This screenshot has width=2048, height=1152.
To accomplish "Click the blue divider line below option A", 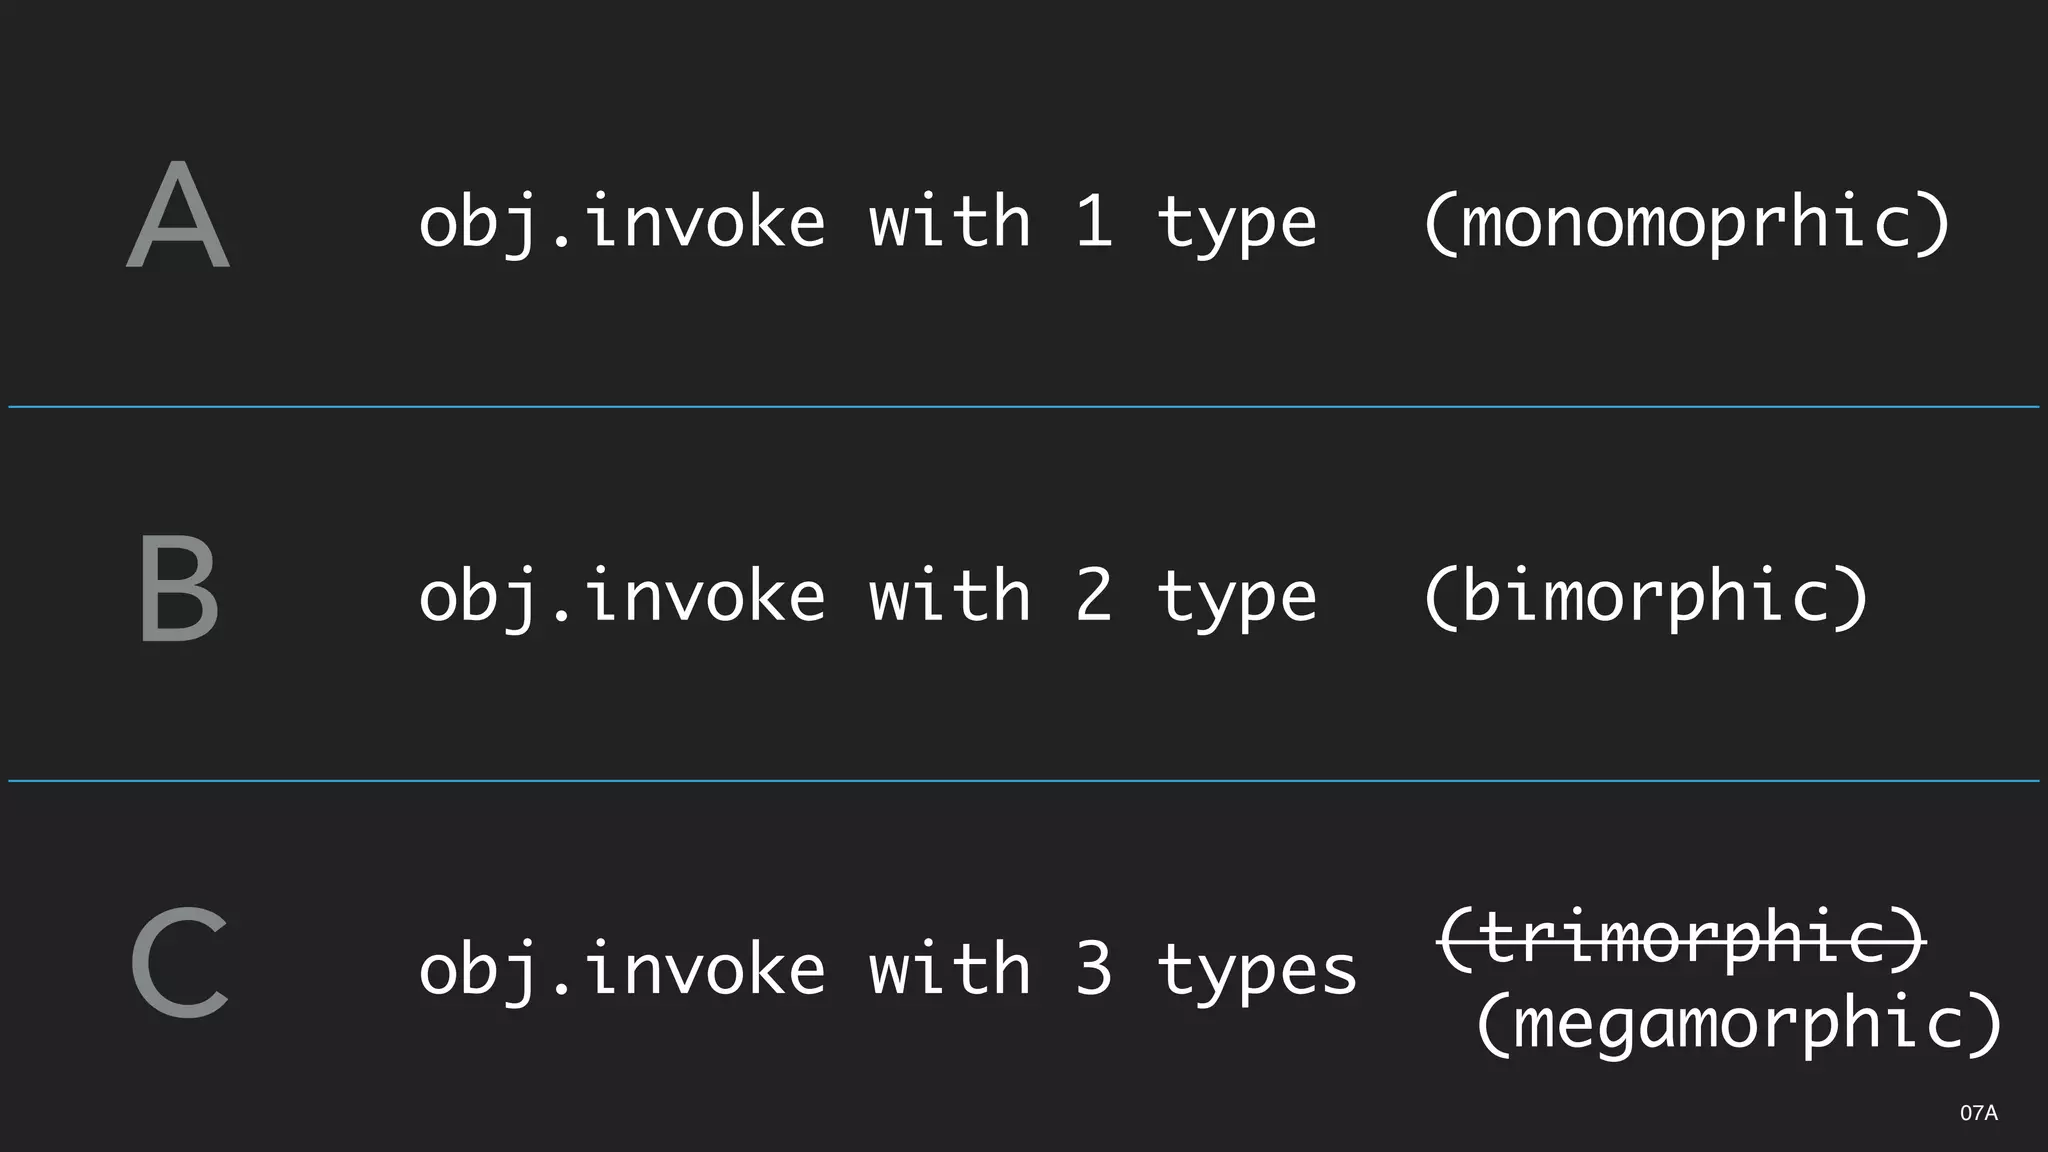I will [x=1024, y=407].
